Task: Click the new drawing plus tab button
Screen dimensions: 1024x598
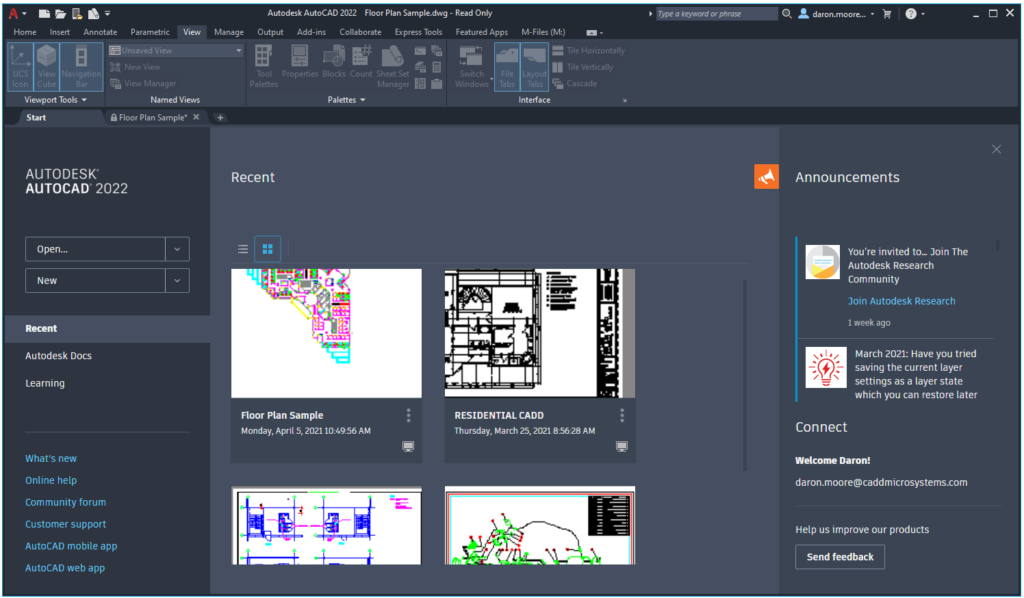Action: point(220,118)
